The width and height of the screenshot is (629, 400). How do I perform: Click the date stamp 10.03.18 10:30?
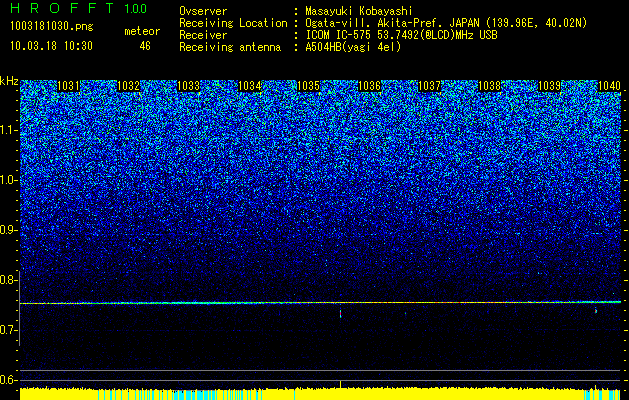click(x=51, y=46)
